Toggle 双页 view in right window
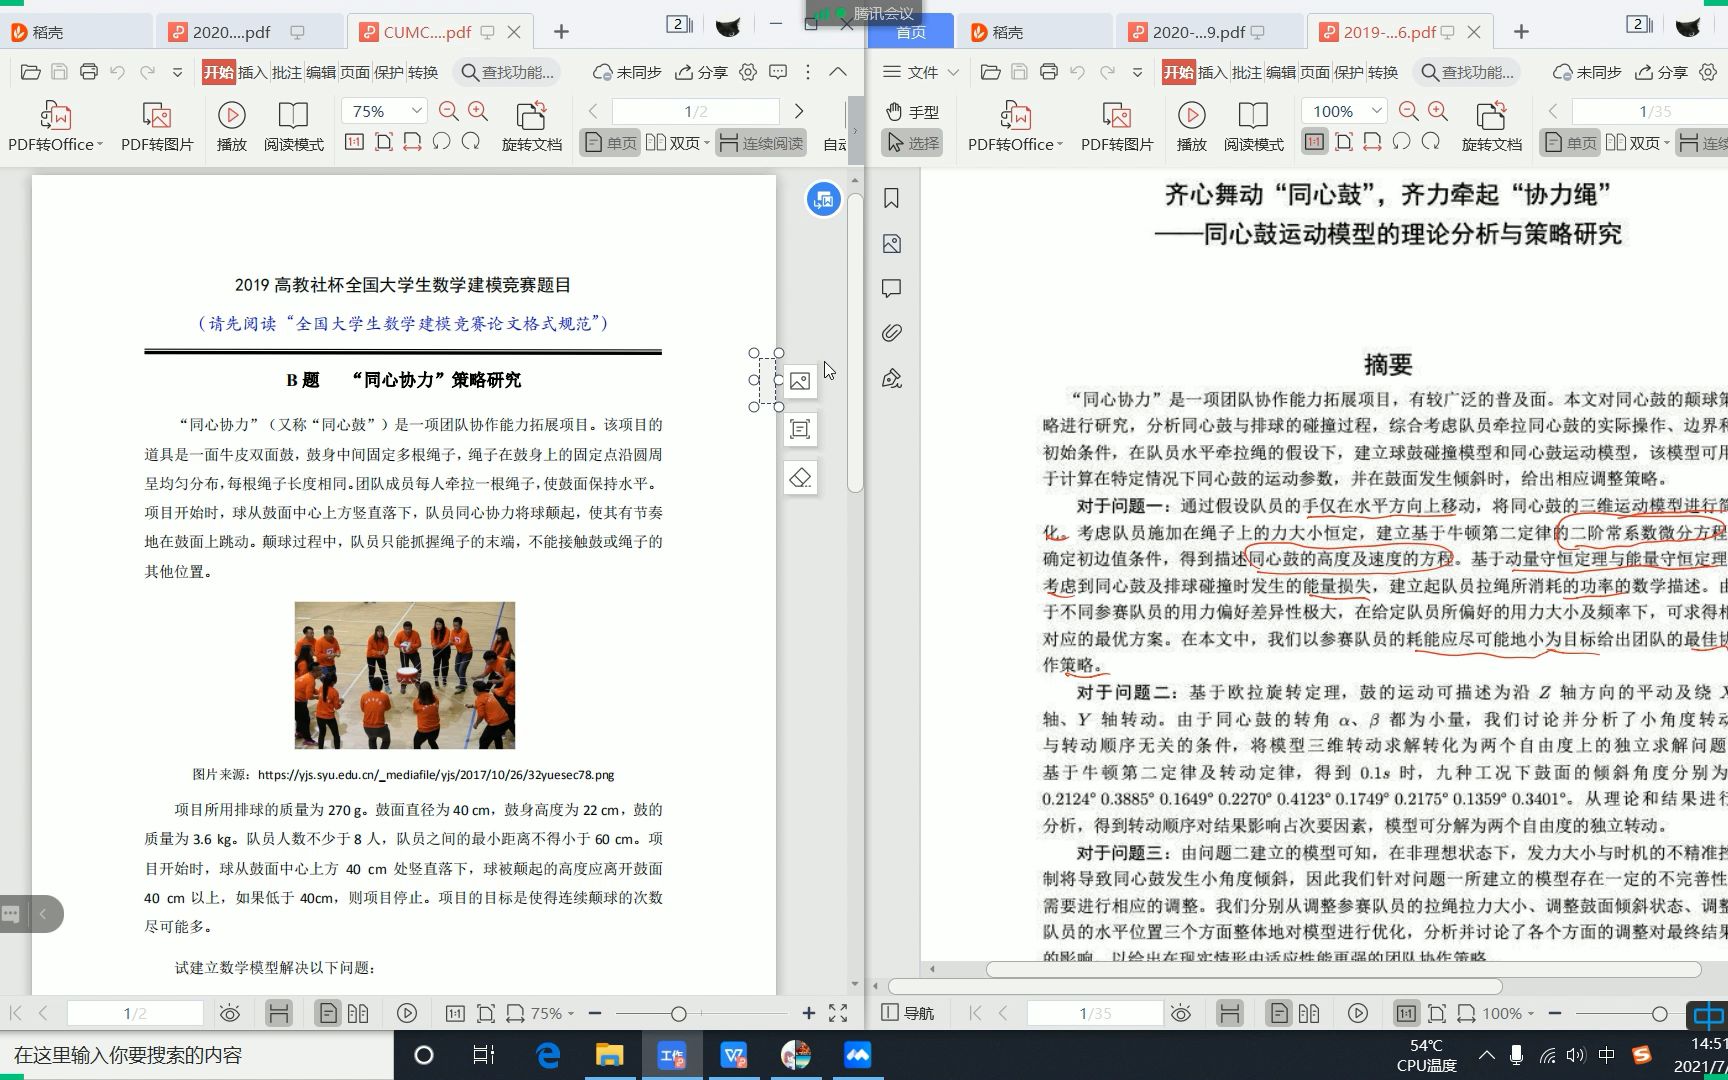Screen dimensions: 1728x1080 1637,143
